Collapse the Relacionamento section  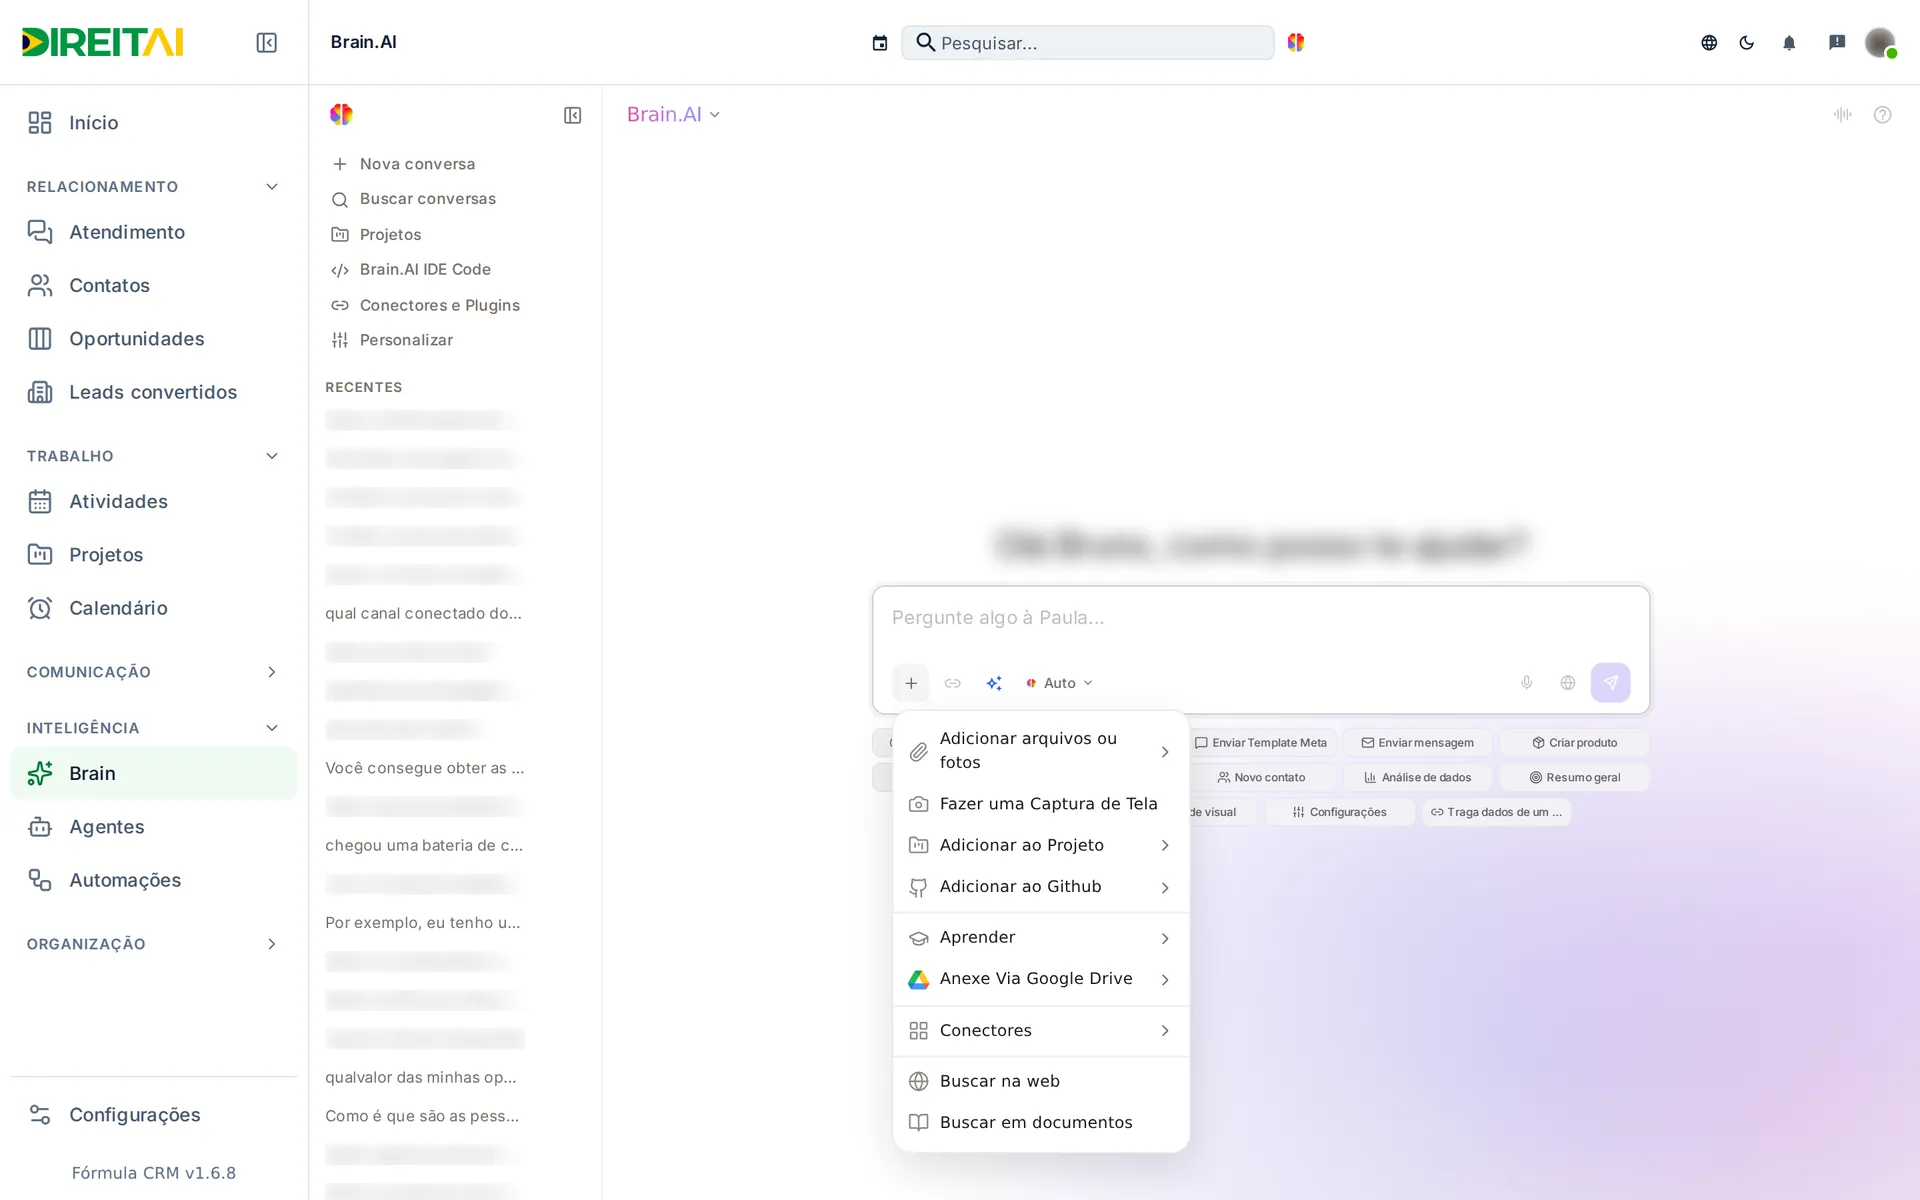(272, 187)
